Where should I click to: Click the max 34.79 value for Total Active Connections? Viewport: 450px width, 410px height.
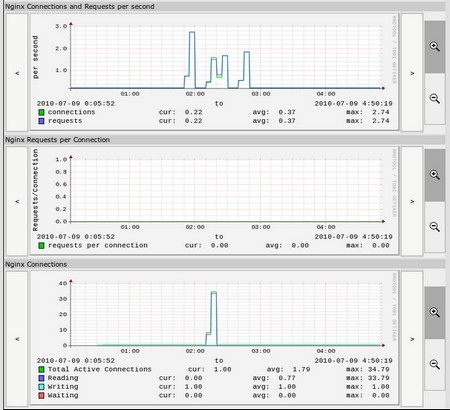378,369
